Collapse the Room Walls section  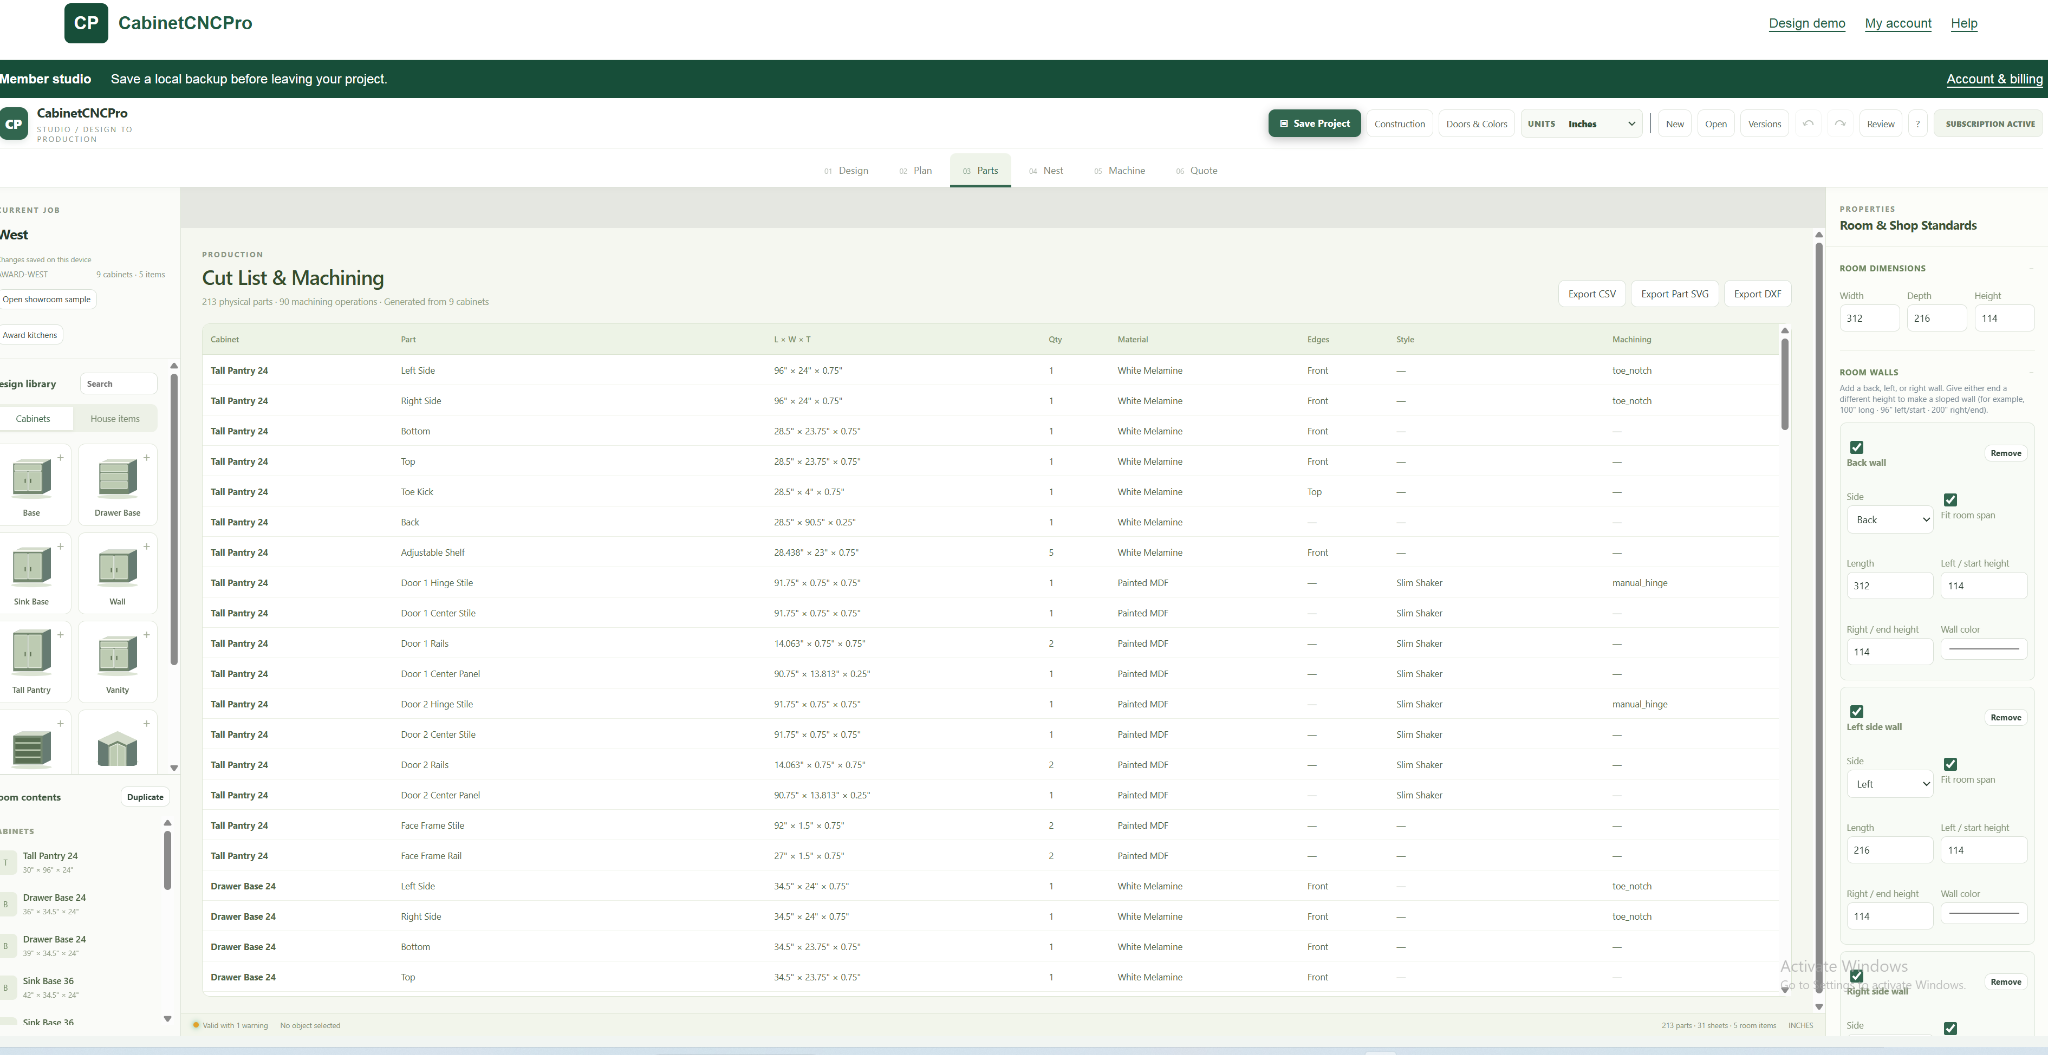coord(2031,372)
